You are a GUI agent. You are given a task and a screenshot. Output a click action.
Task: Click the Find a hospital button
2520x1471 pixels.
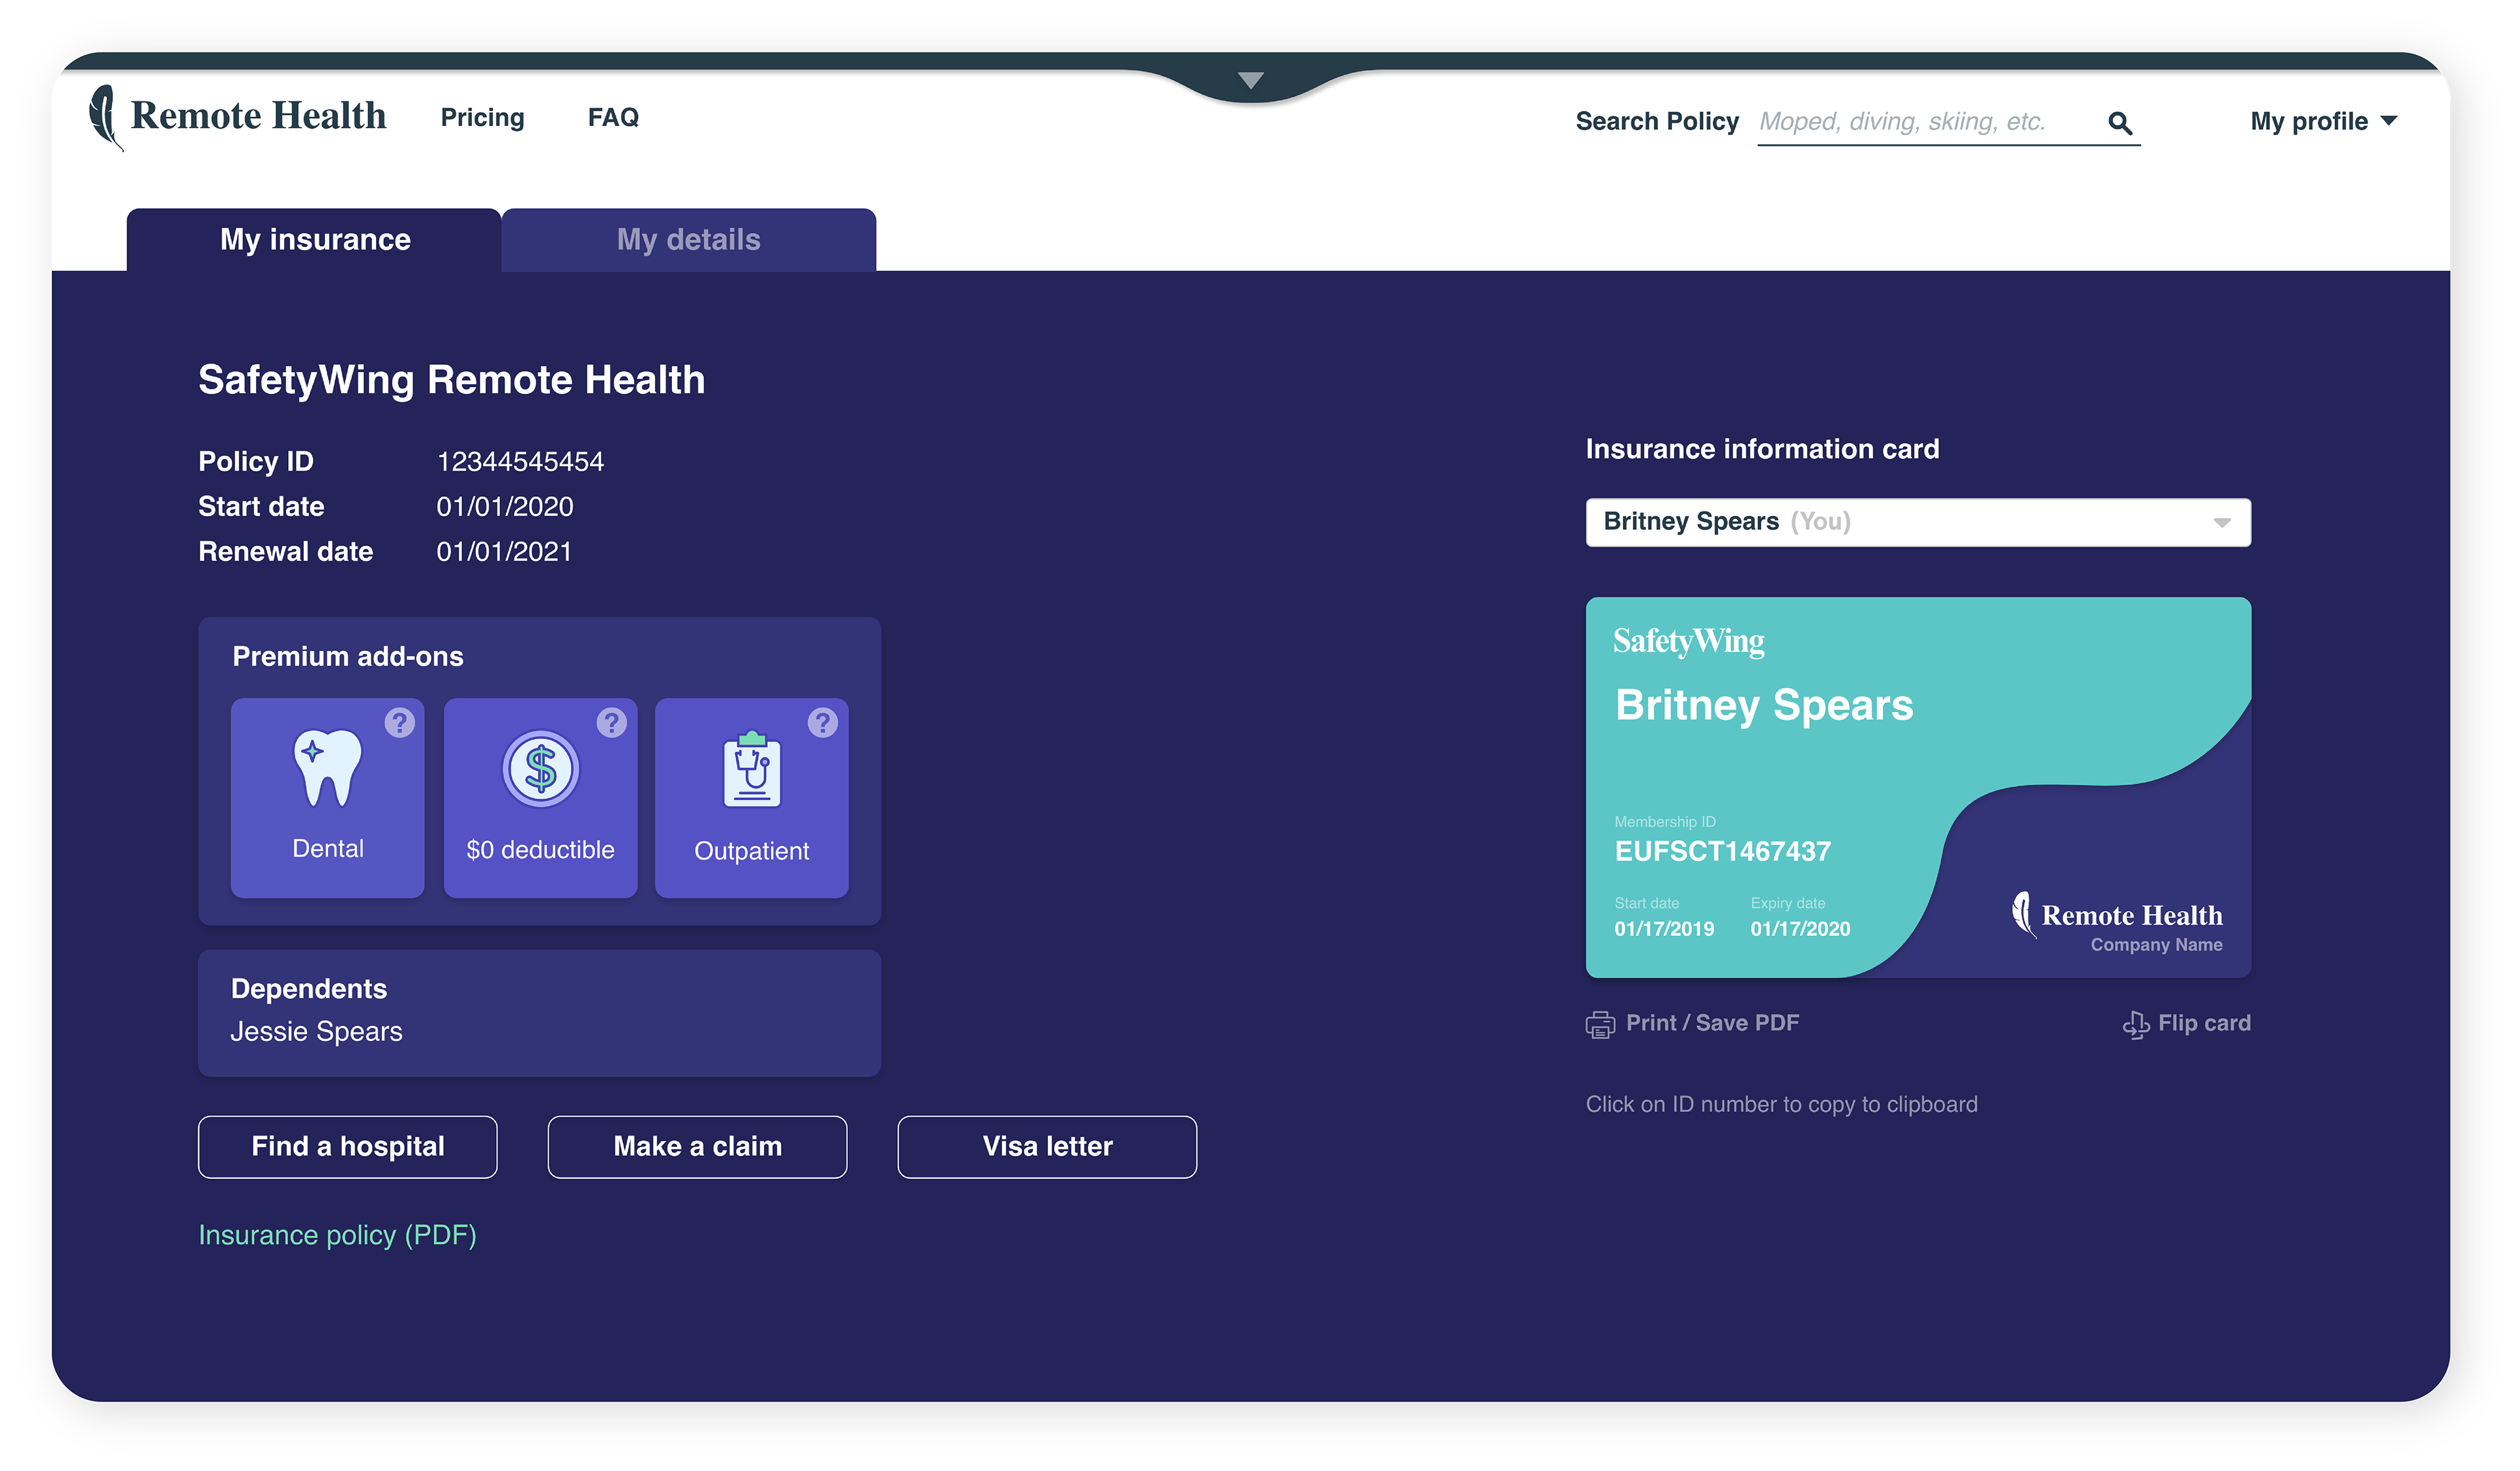(347, 1146)
